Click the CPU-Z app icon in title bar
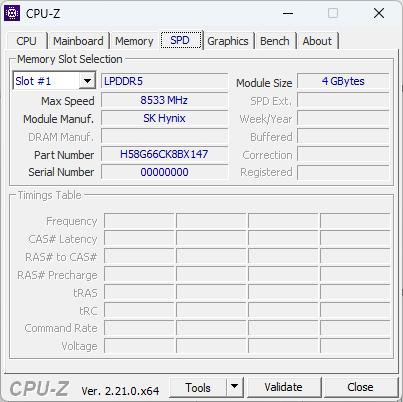The width and height of the screenshot is (403, 402). [x=12, y=13]
